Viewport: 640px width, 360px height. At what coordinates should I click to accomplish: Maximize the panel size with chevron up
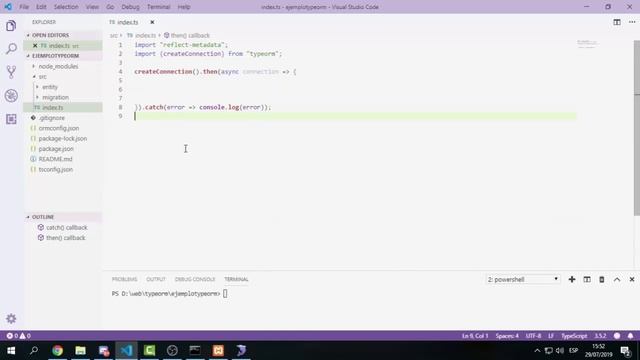617,280
